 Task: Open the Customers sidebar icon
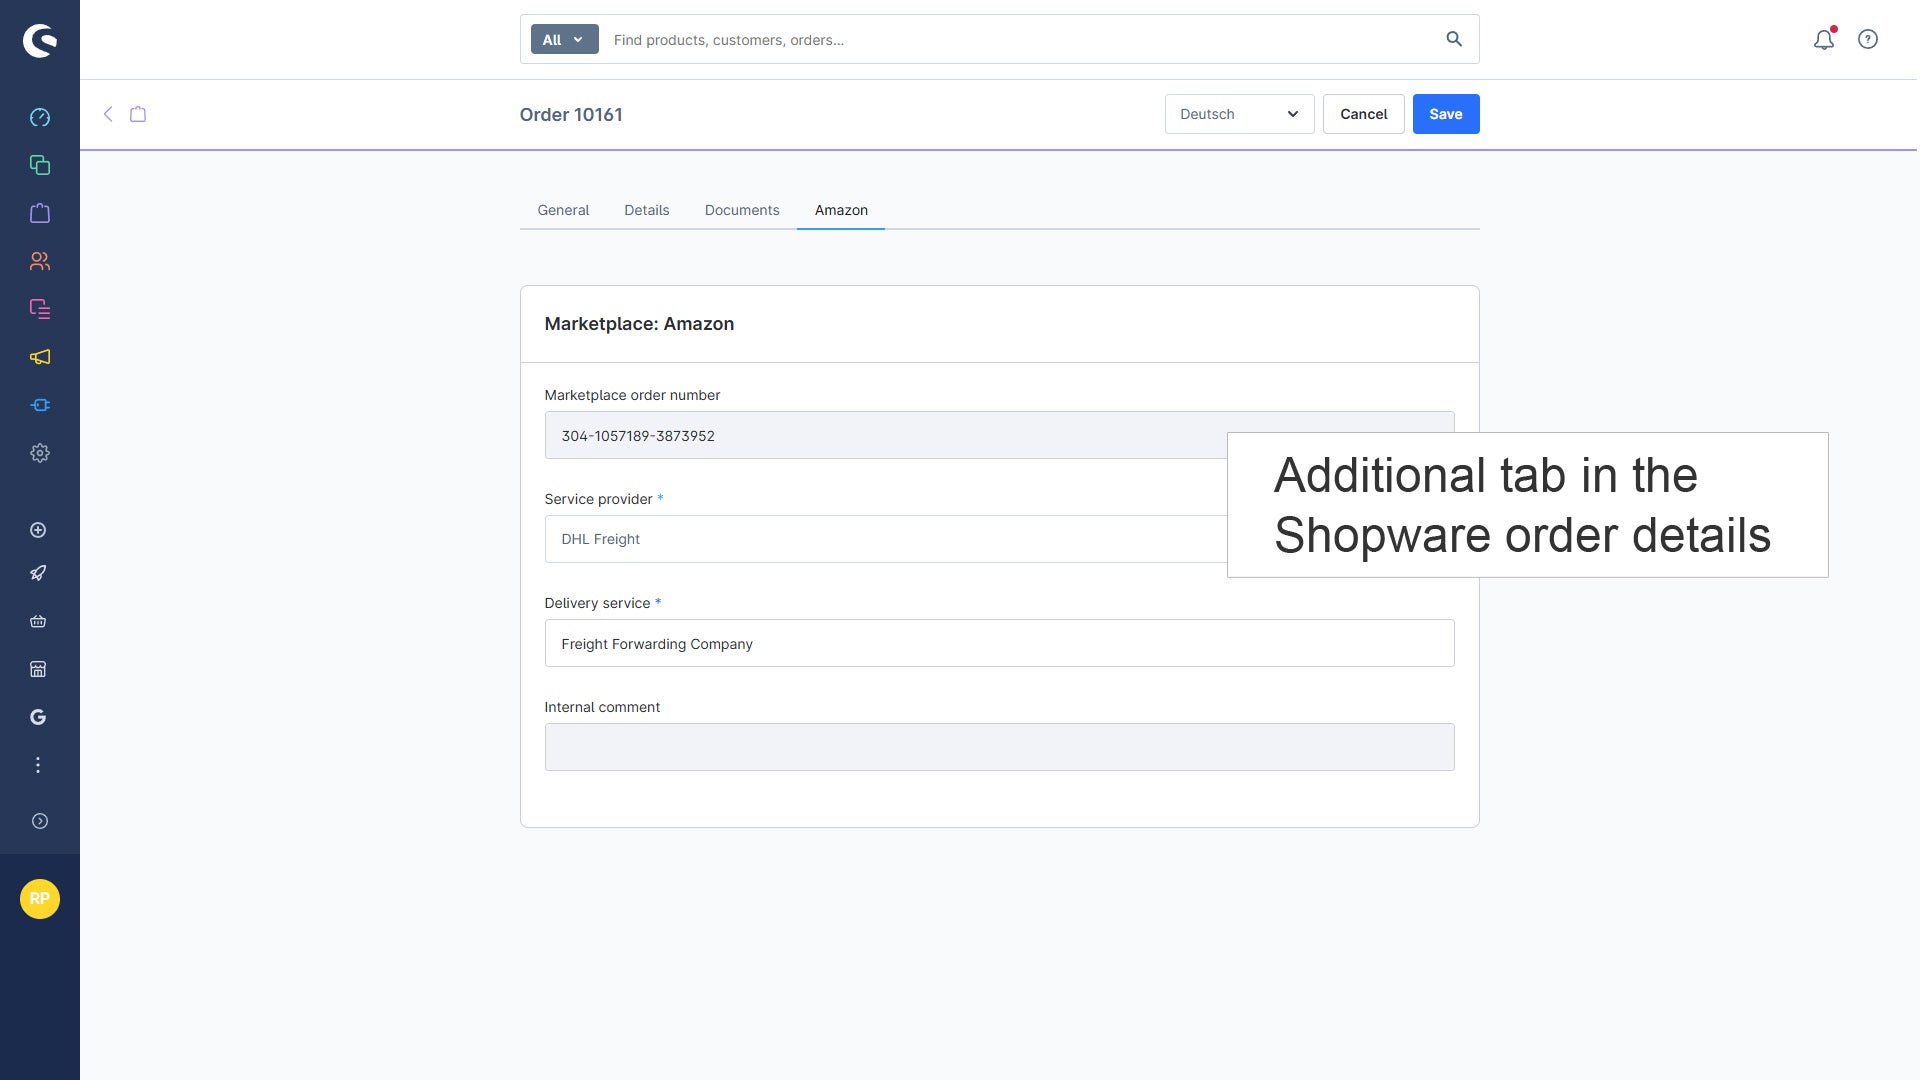(x=40, y=261)
